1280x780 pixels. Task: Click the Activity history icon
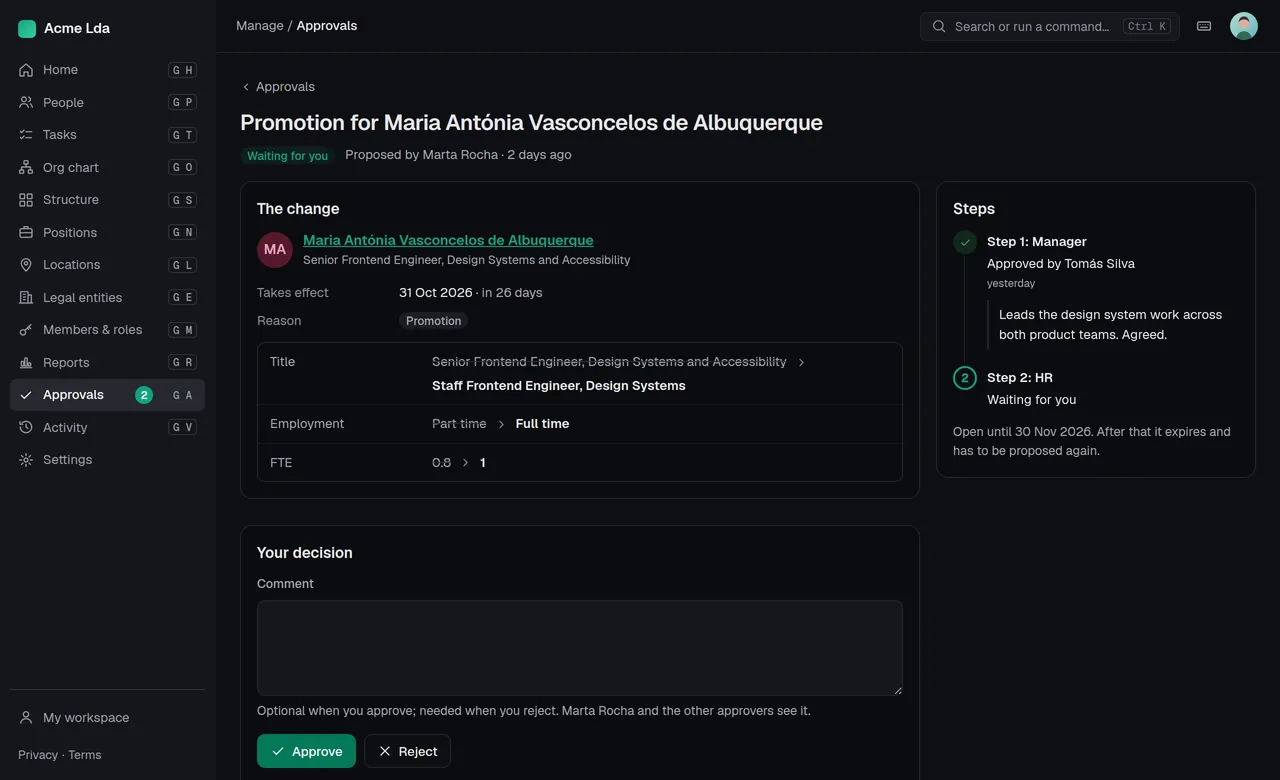[x=26, y=427]
